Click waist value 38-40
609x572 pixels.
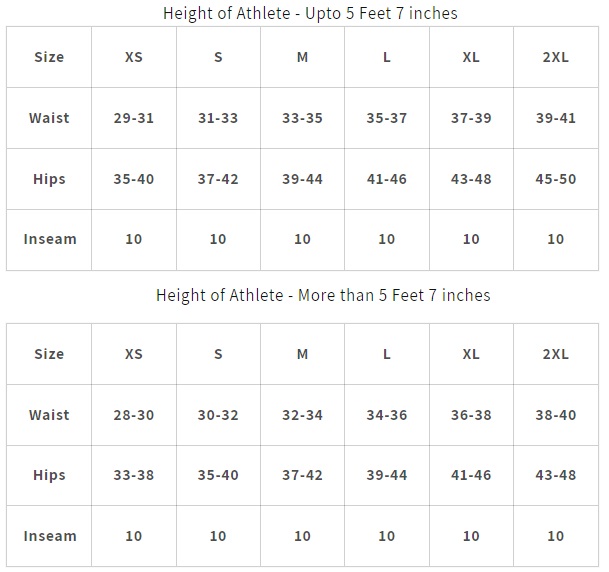[x=555, y=415]
